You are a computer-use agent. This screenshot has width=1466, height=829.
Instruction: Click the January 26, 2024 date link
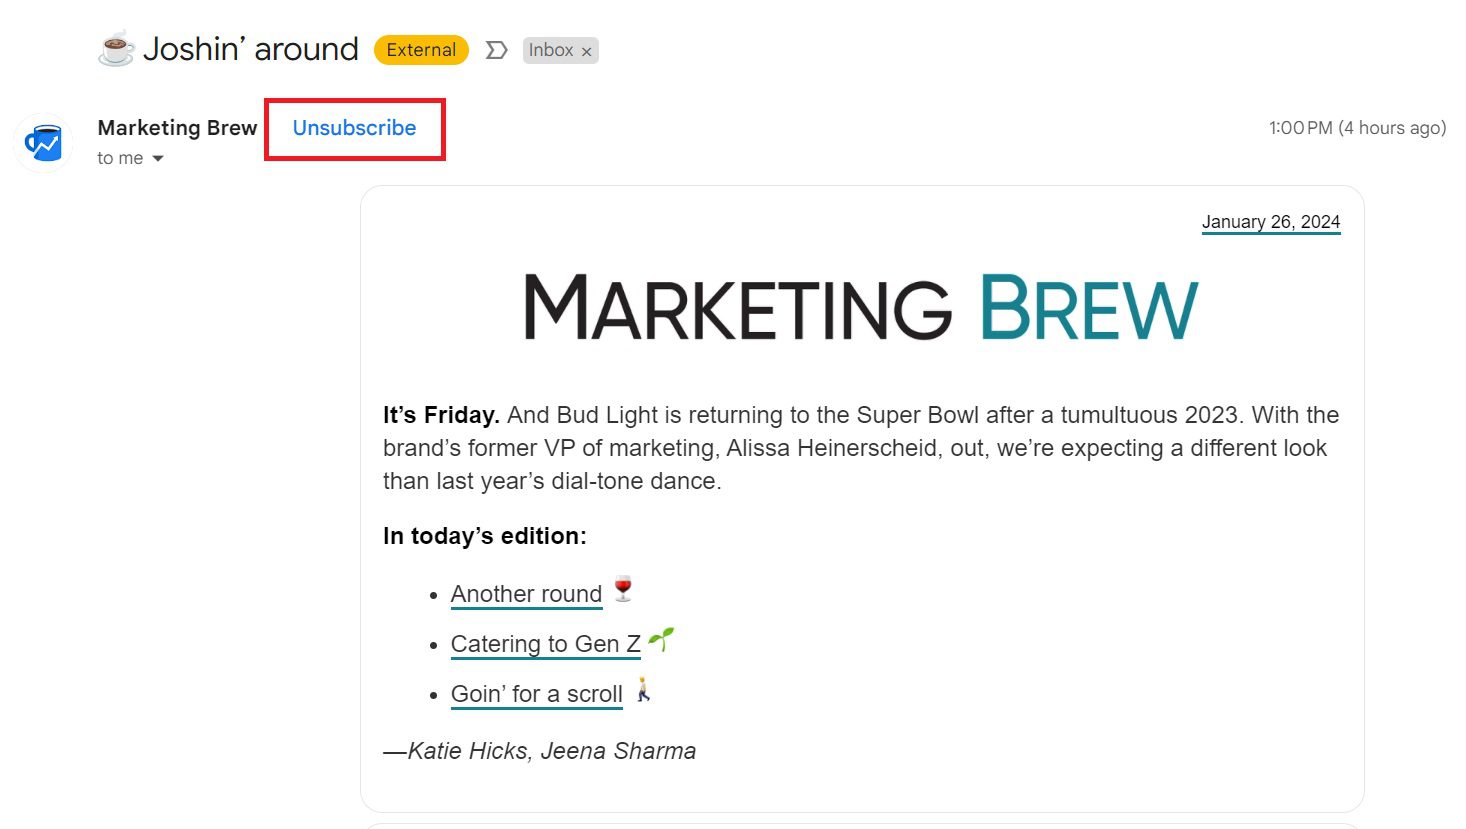point(1271,222)
